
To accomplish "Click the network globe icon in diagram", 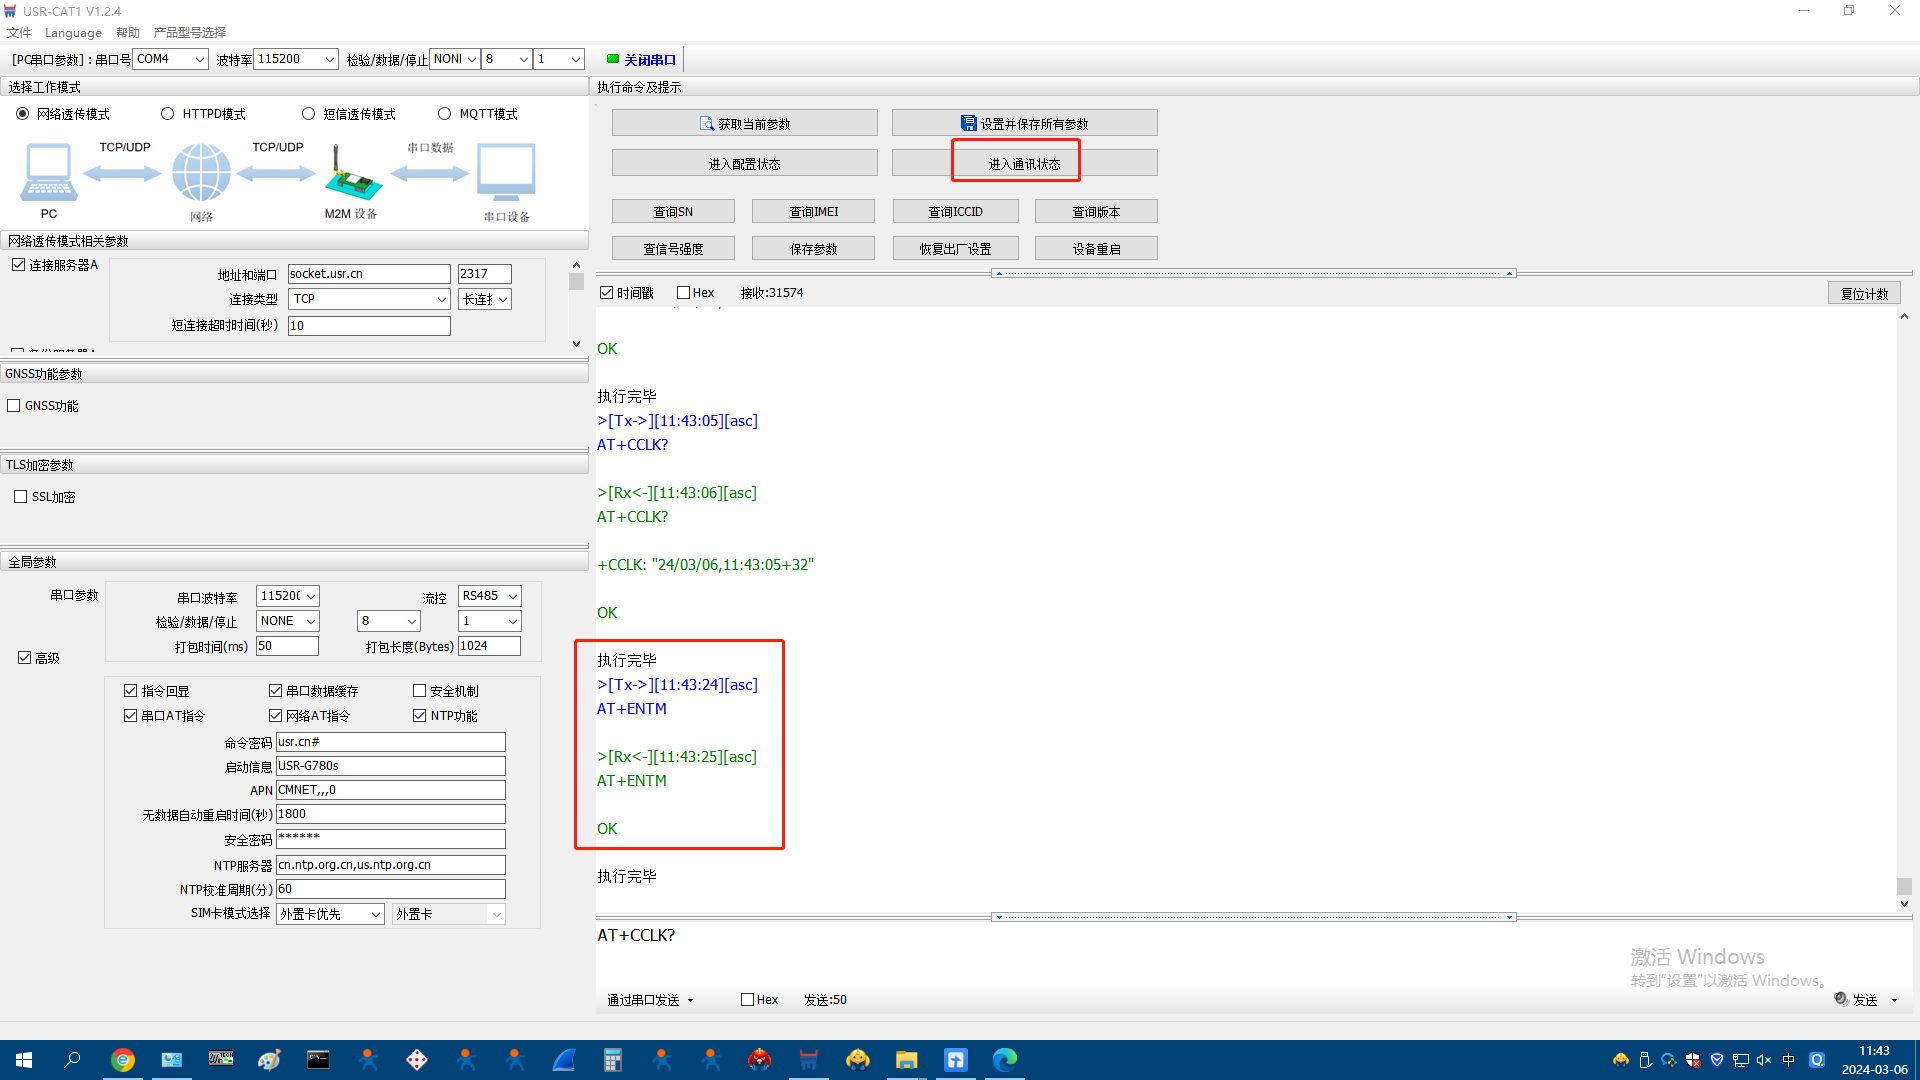I will pyautogui.click(x=201, y=172).
